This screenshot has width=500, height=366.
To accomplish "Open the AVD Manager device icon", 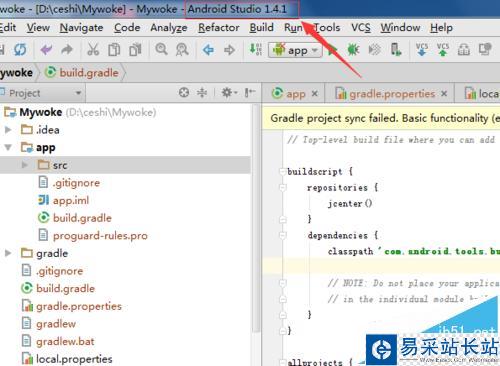I will [395, 50].
